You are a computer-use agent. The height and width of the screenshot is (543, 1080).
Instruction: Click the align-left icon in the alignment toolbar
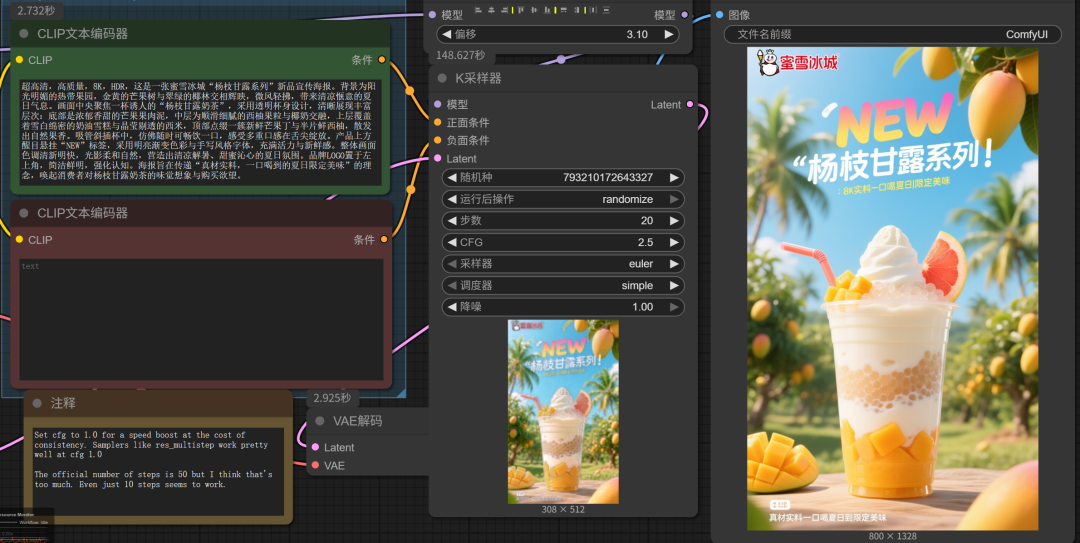tap(478, 10)
